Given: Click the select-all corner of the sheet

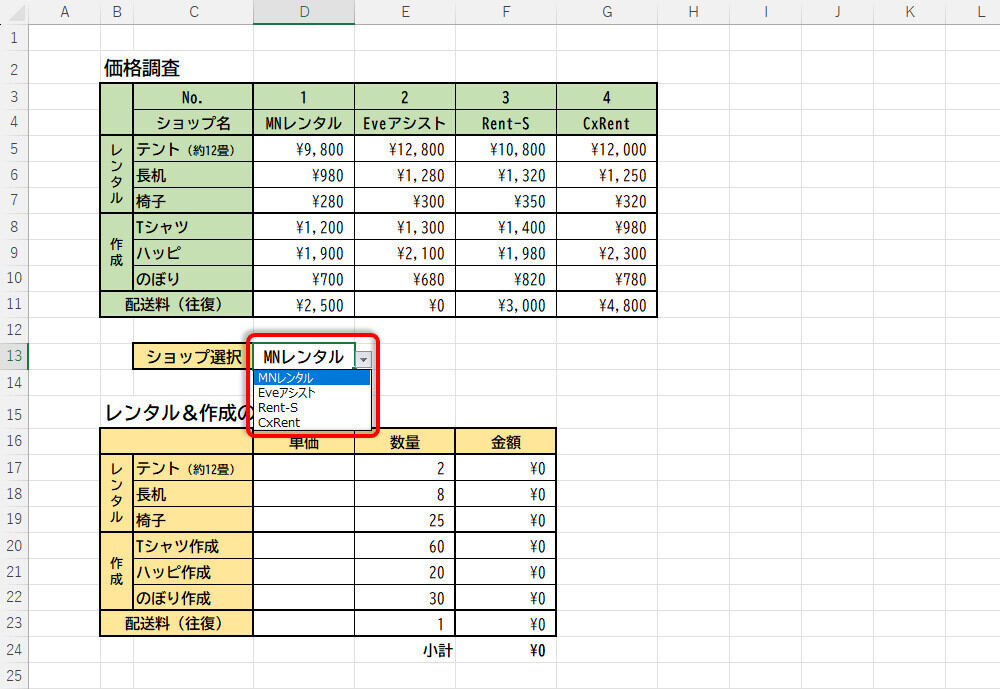Looking at the screenshot, I should coord(14,12).
